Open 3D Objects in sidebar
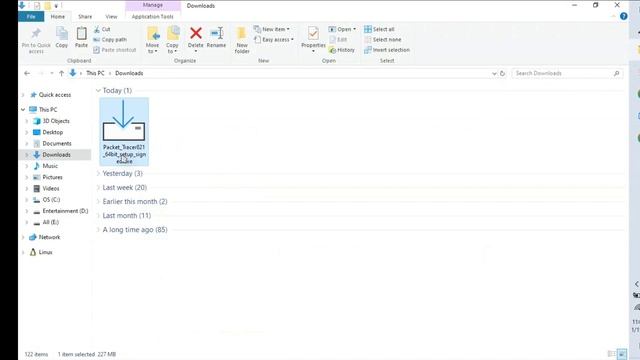This screenshot has width=640, height=360. pos(56,121)
